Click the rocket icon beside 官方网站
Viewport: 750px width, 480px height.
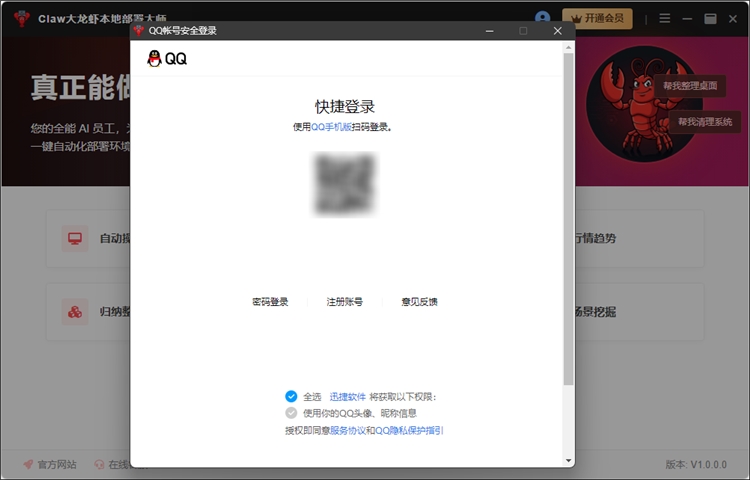click(28, 464)
